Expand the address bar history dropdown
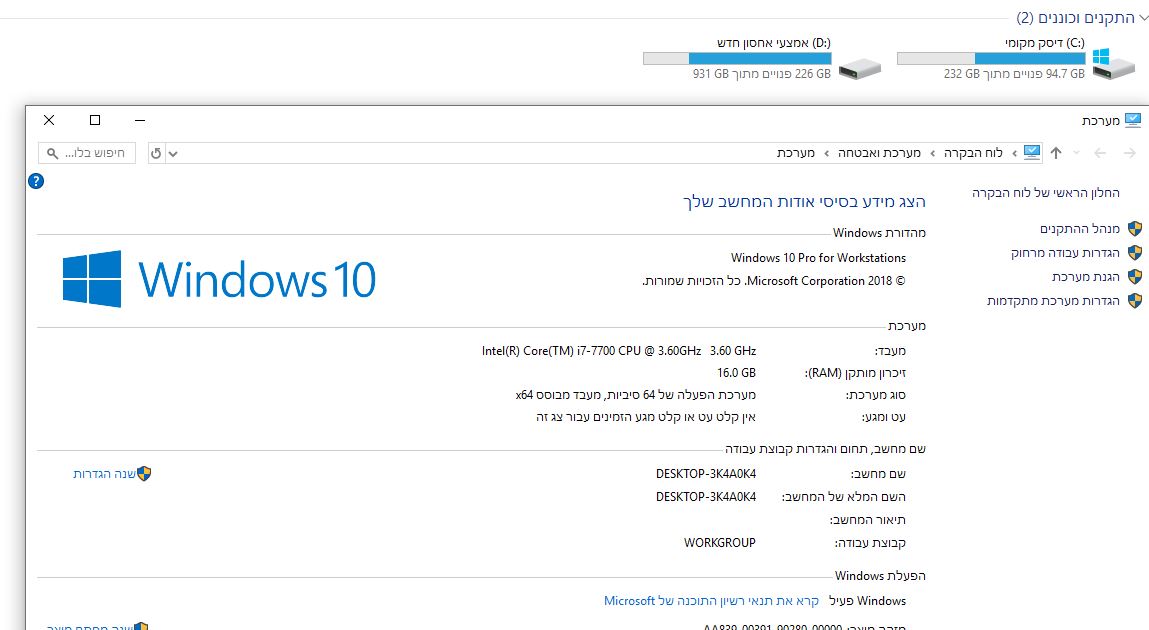The height and width of the screenshot is (630, 1149). [x=173, y=153]
